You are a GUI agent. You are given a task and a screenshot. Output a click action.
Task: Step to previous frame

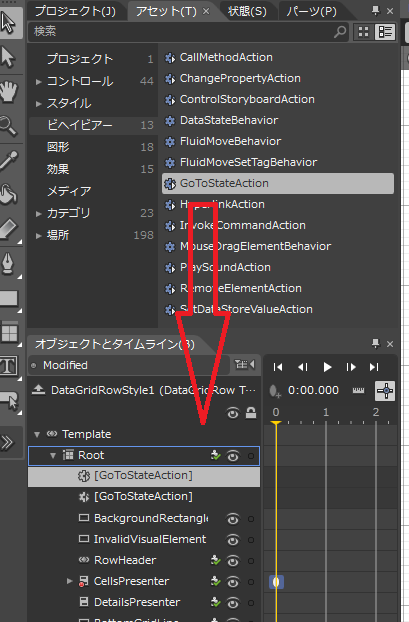click(x=303, y=367)
